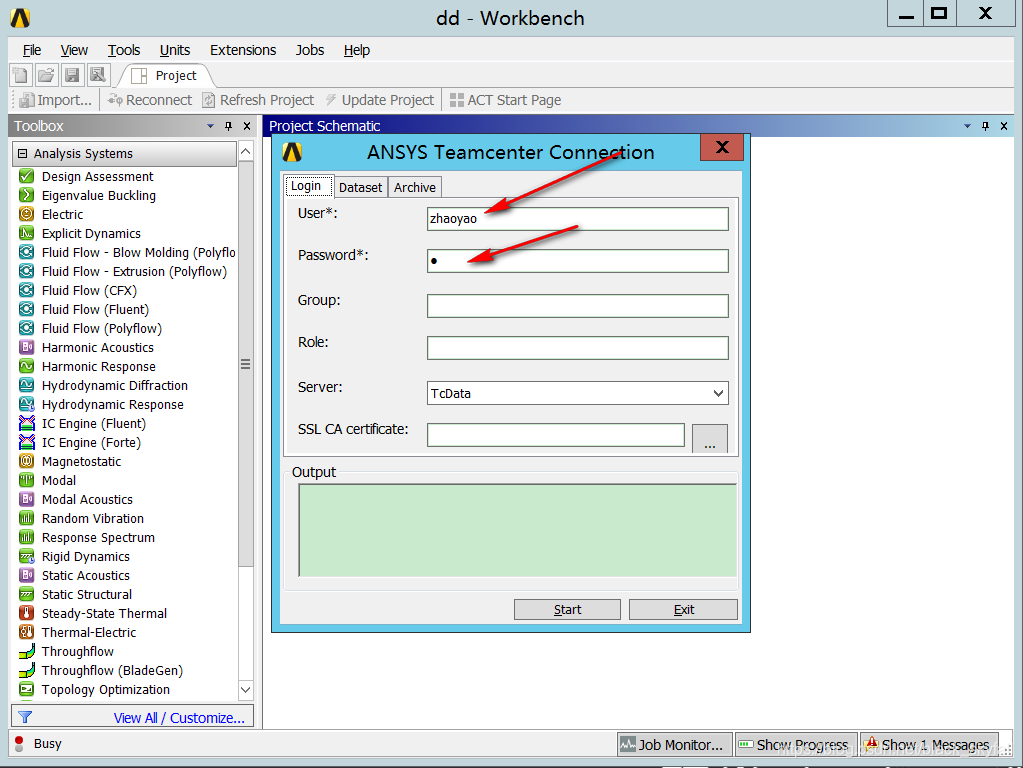The height and width of the screenshot is (768, 1023).
Task: Switch to the Archive tab
Action: (415, 187)
